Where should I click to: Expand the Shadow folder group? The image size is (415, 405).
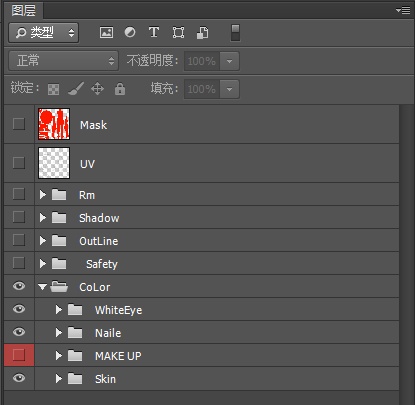(x=42, y=218)
